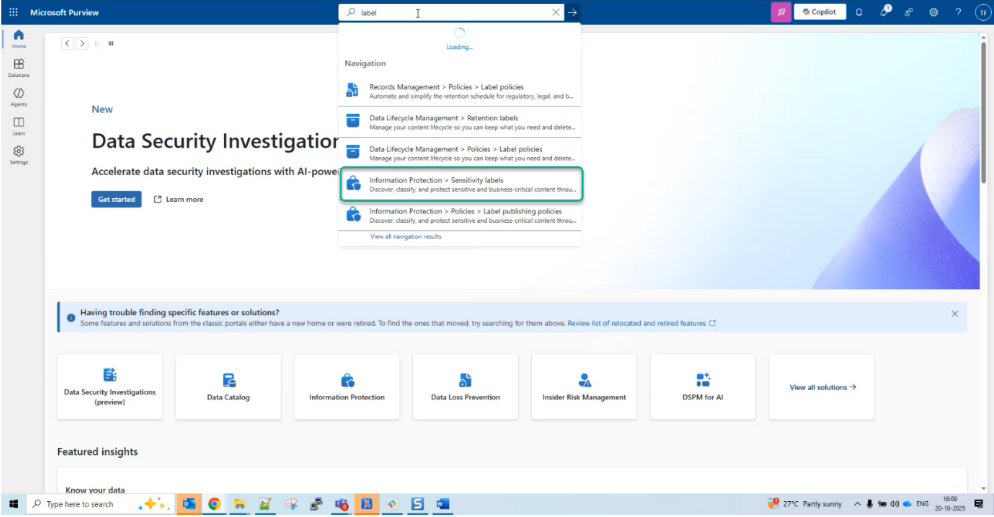Open the app launcher waffle icon
This screenshot has width=994, height=517.
click(x=13, y=12)
